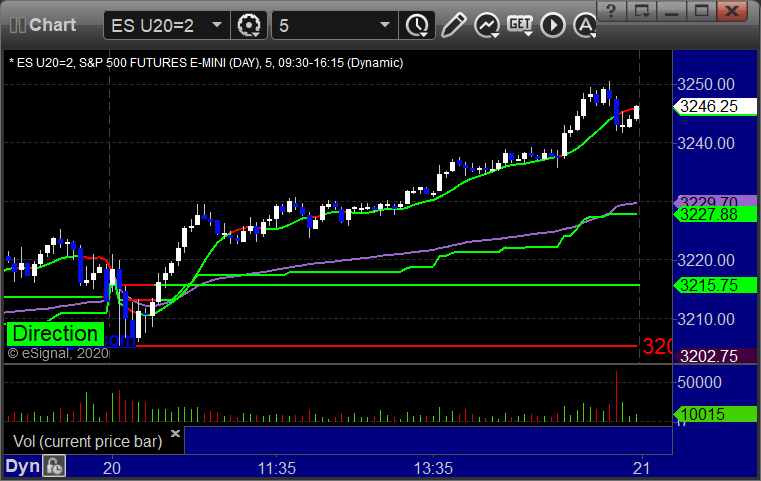Close the Vol study panel with X
This screenshot has width=761, height=481.
coord(176,433)
